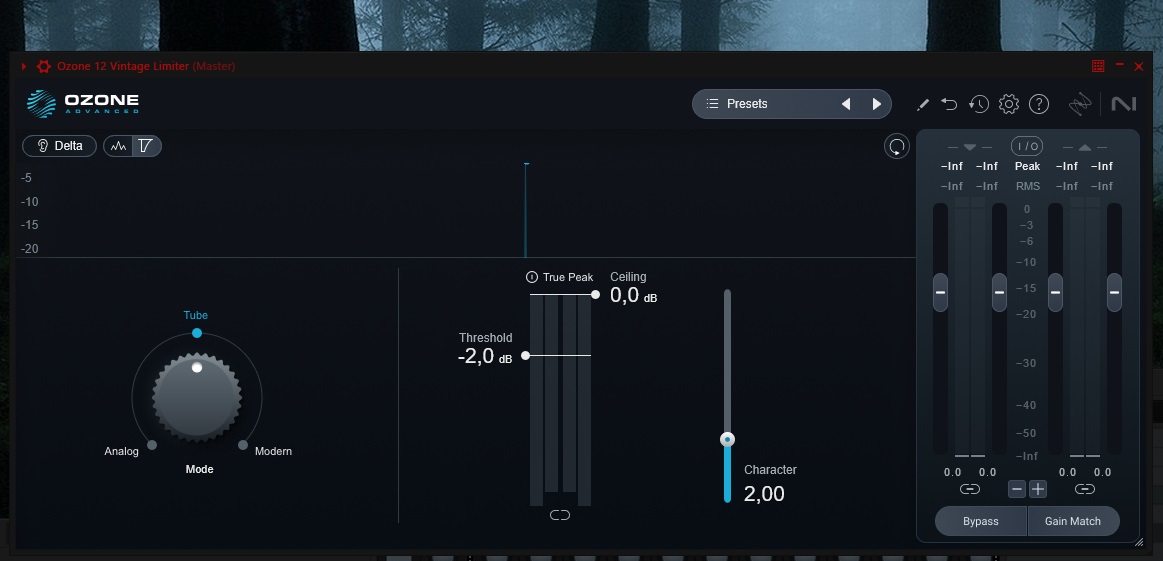The height and width of the screenshot is (561, 1163).
Task: Expand the plugin window title arrow
Action: (x=24, y=66)
